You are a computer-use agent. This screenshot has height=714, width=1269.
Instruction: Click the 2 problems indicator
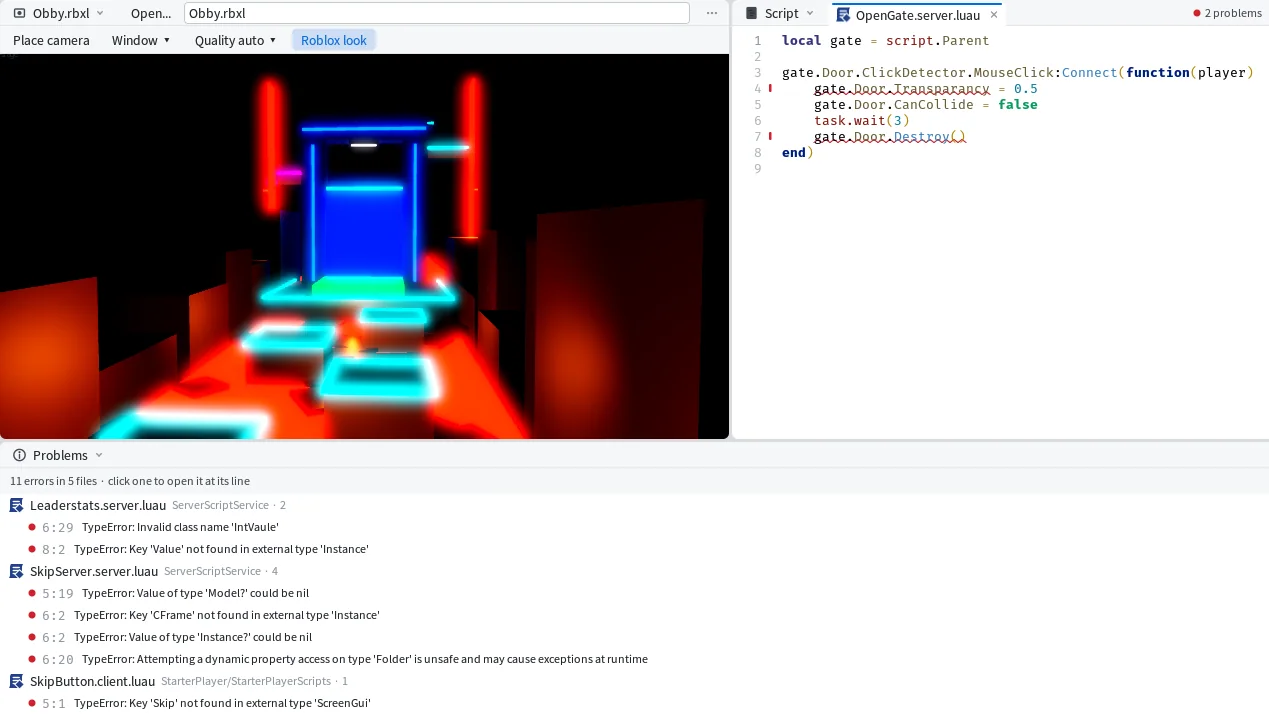(x=1227, y=13)
